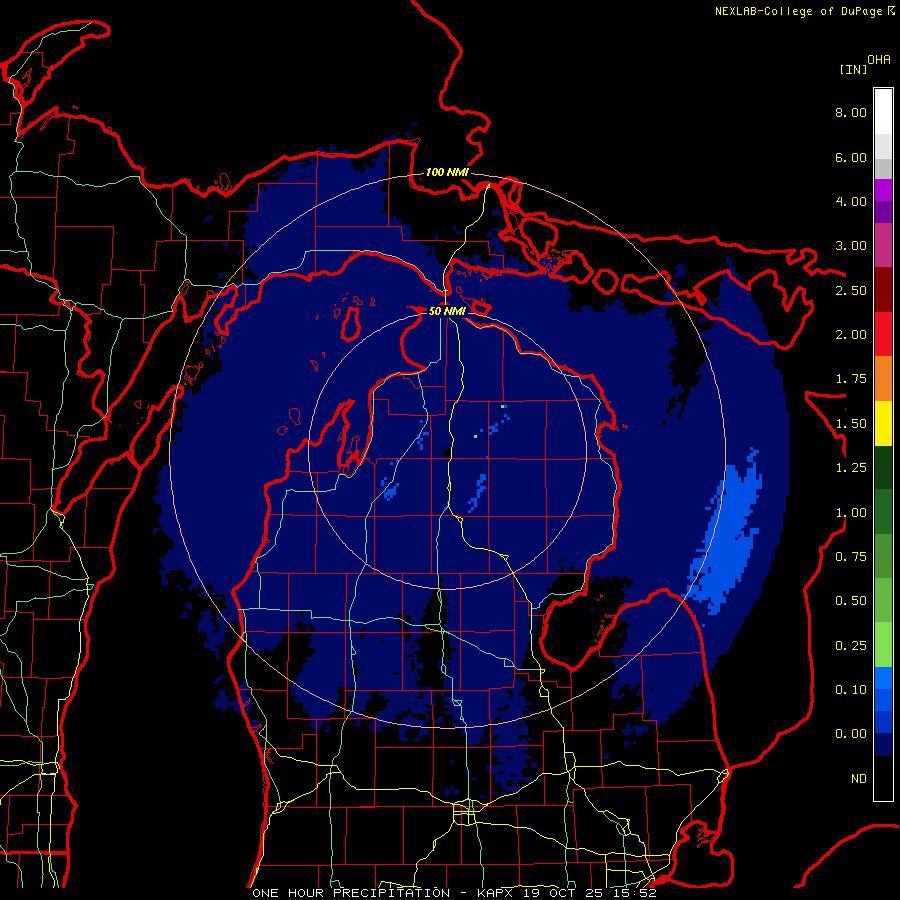The height and width of the screenshot is (900, 900).
Task: Click the 4.00 legend value
Action: [x=851, y=201]
